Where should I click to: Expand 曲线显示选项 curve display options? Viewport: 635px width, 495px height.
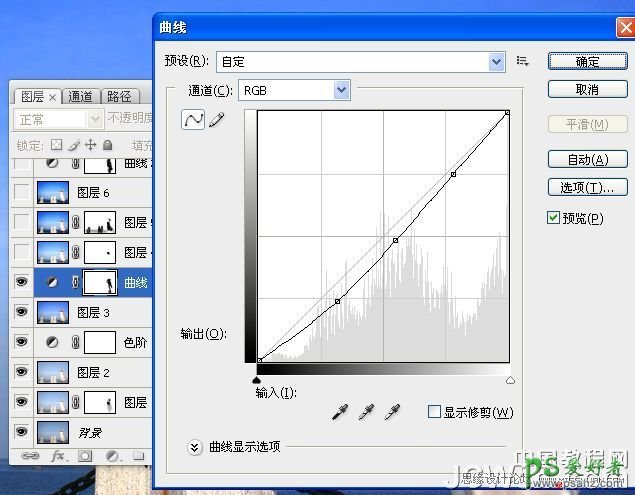coord(195,447)
